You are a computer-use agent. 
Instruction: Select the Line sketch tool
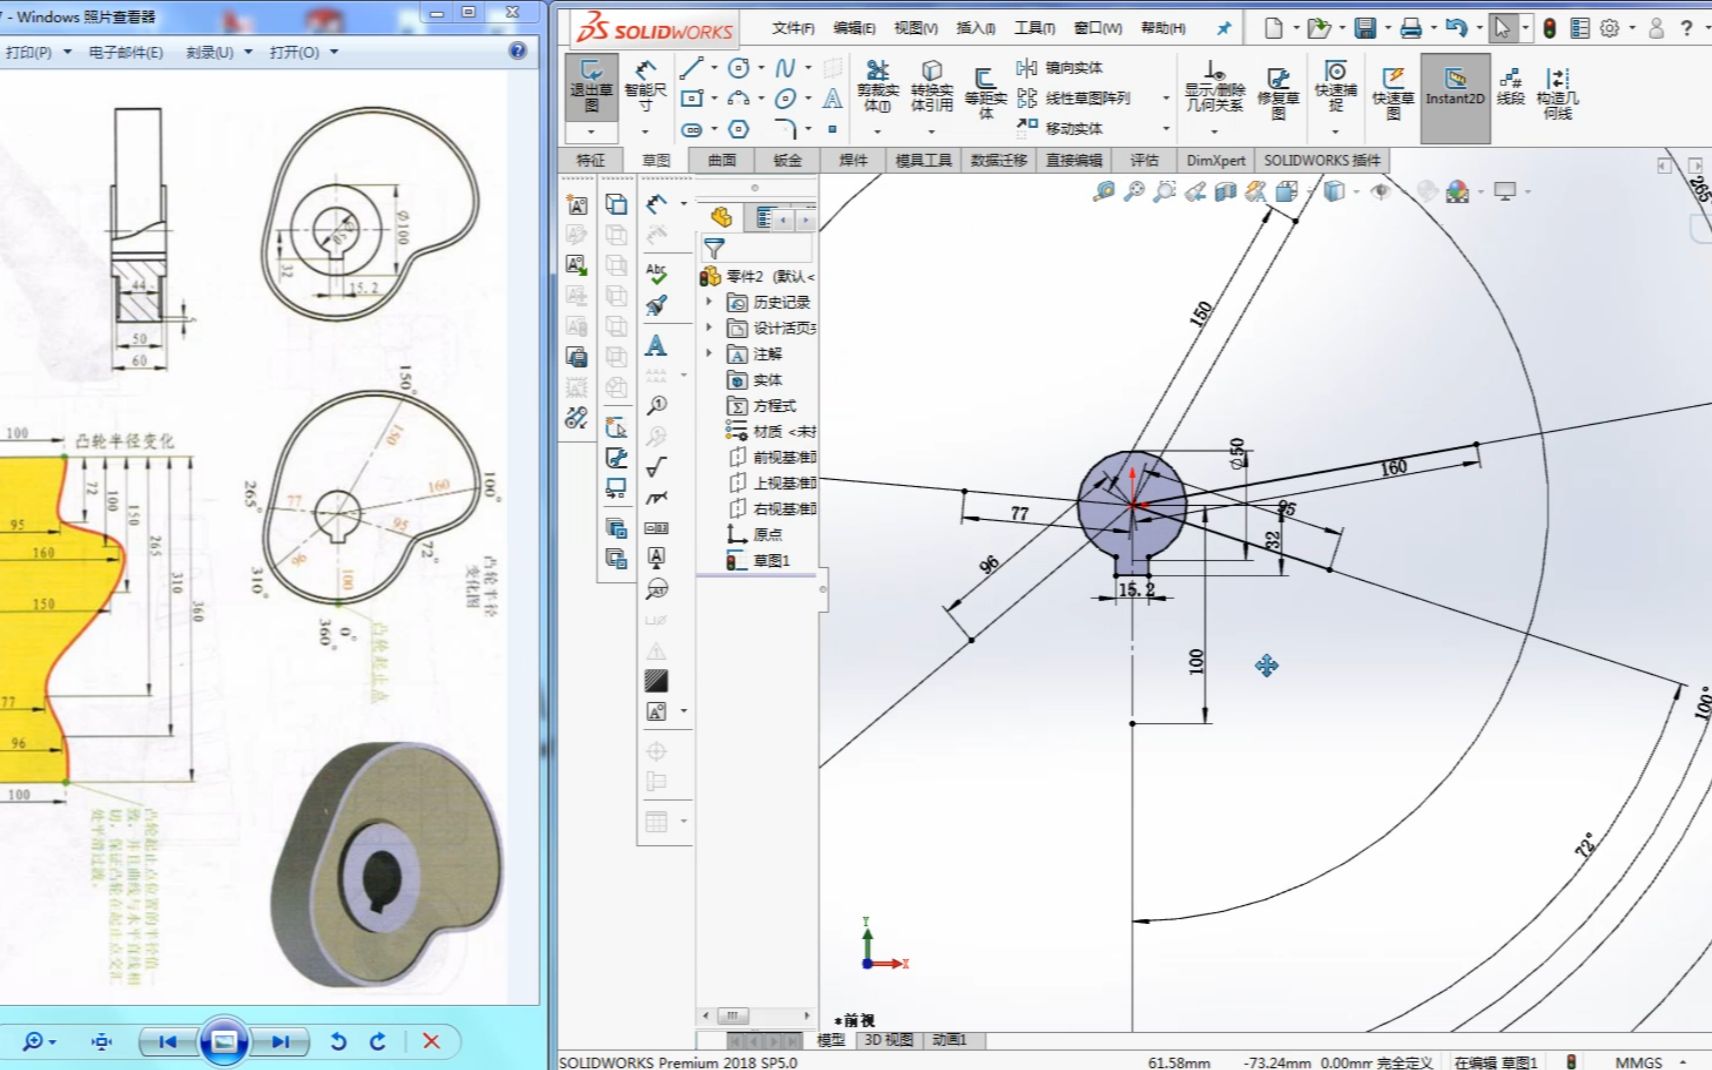(691, 68)
